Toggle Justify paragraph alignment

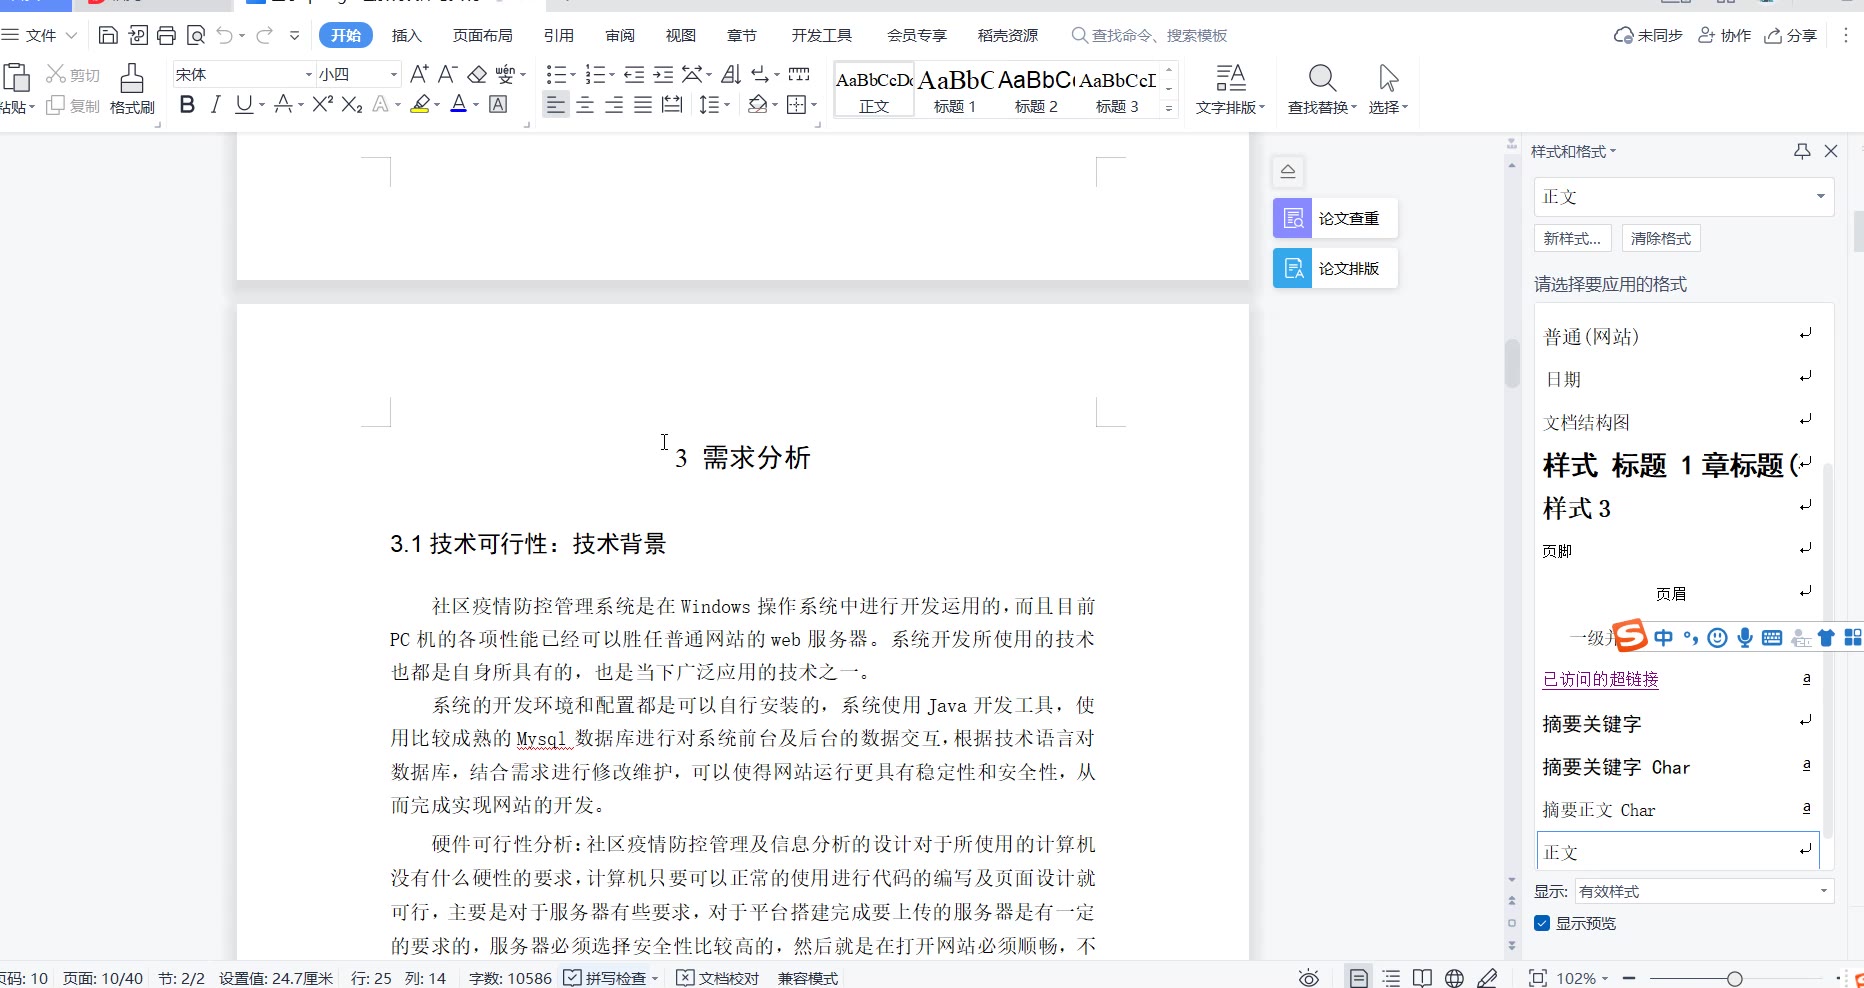(x=643, y=104)
